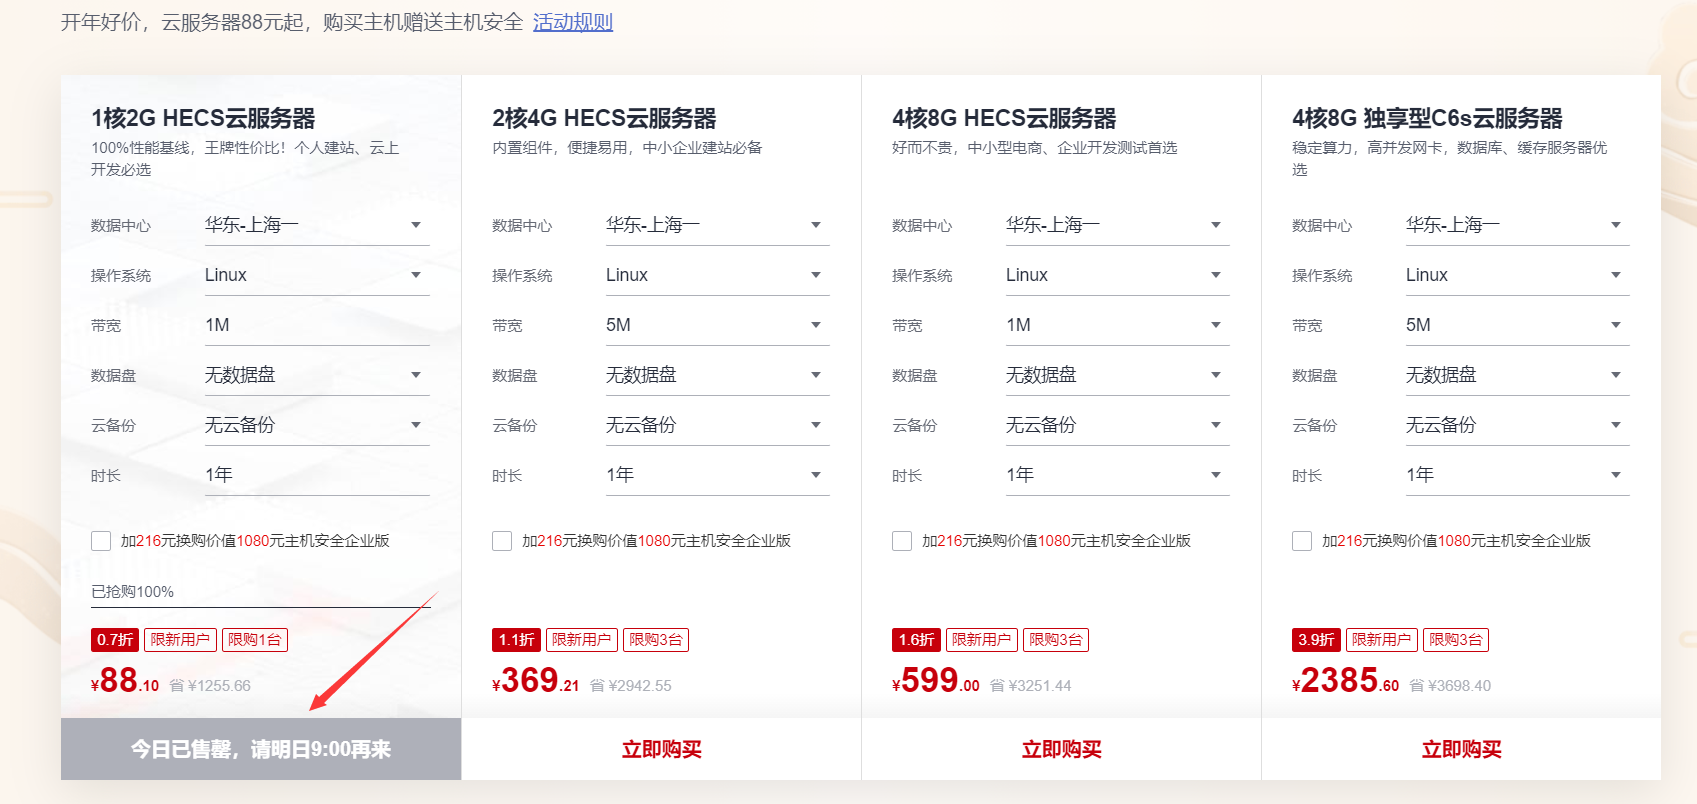The height and width of the screenshot is (804, 1697).
Task: Click the ¥369.21 price
Action: click(536, 681)
